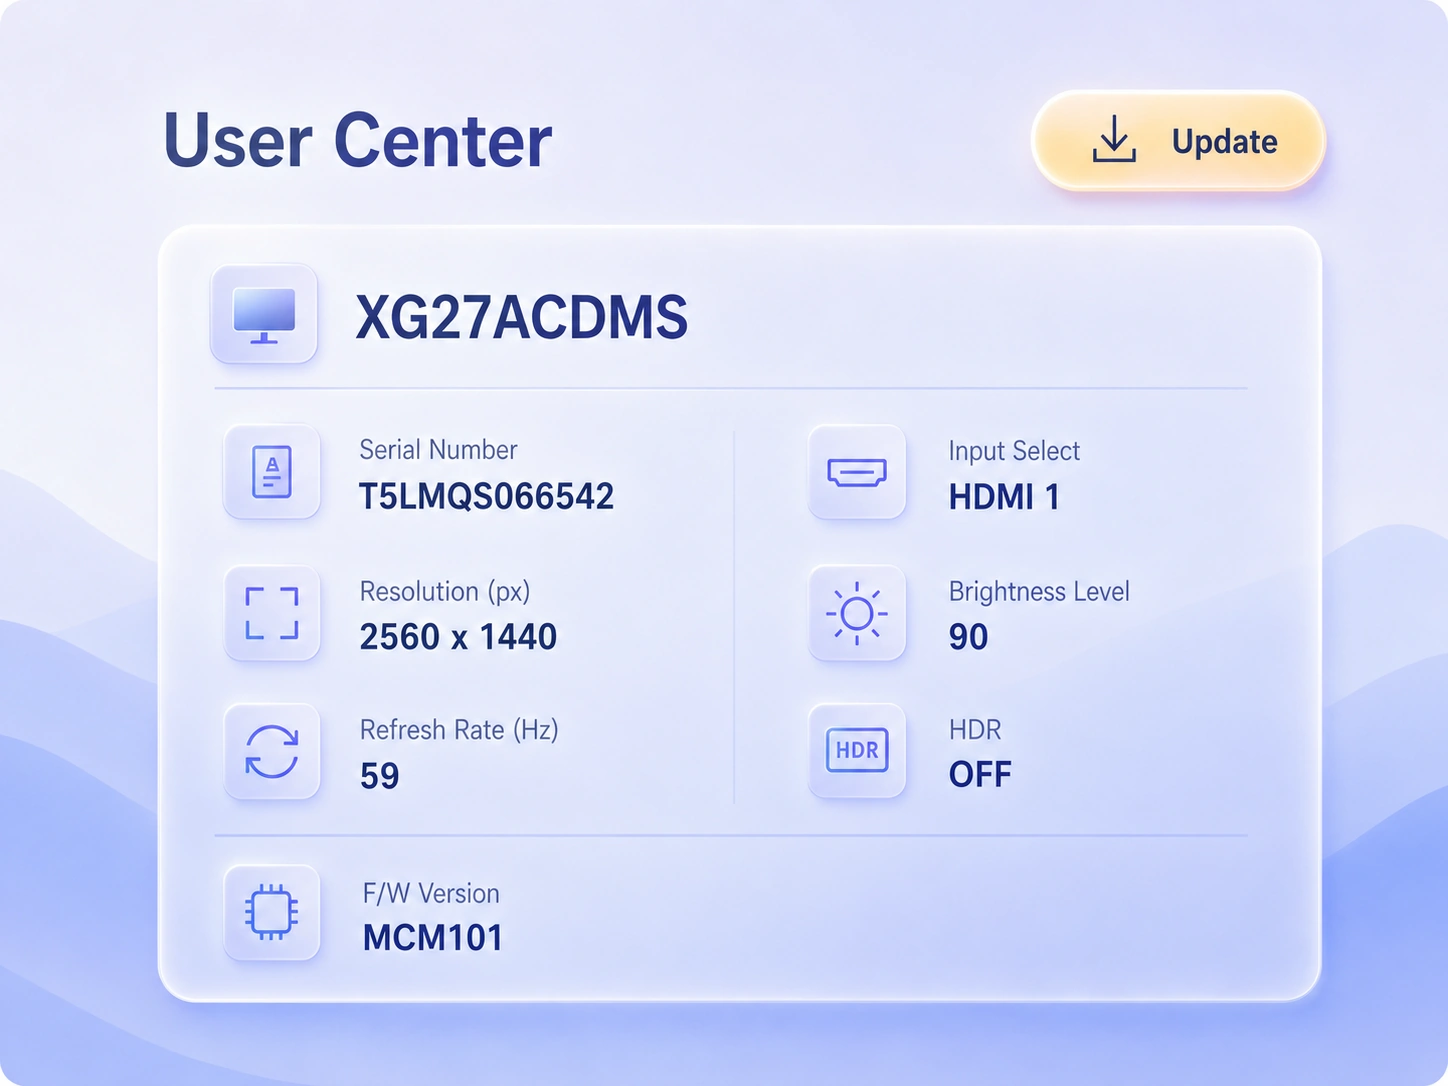Click the Input Select label
The image size is (1448, 1086).
tap(1014, 451)
